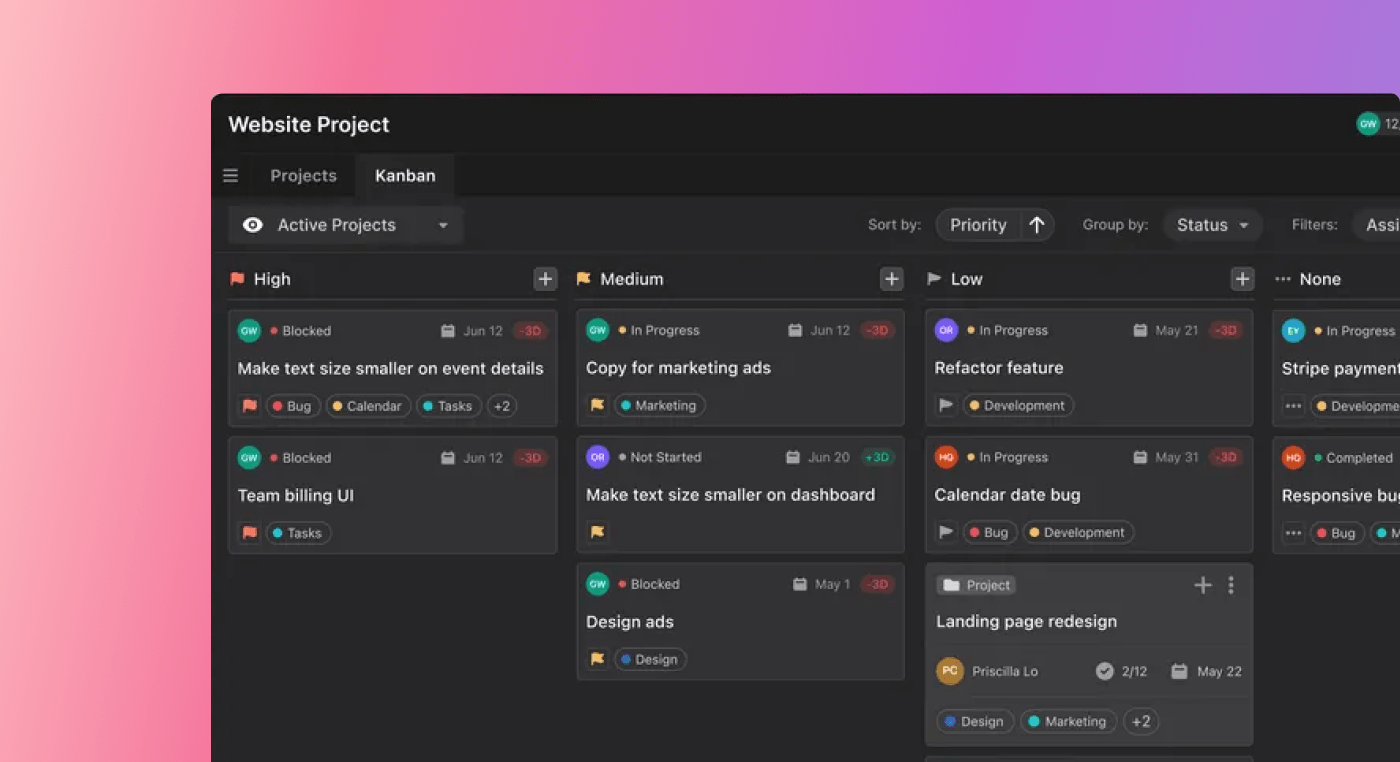Open the Status group-by dropdown
The height and width of the screenshot is (762, 1400).
pos(1211,225)
